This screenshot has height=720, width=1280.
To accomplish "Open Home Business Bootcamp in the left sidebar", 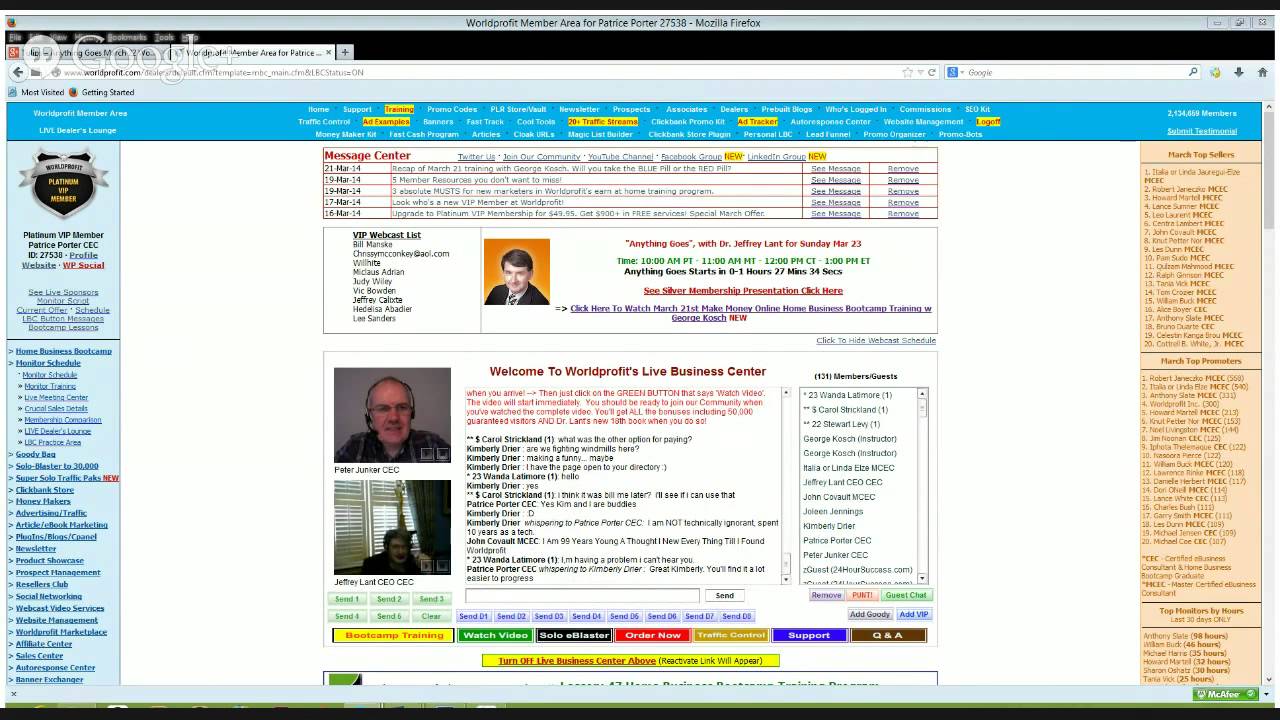I will (63, 351).
